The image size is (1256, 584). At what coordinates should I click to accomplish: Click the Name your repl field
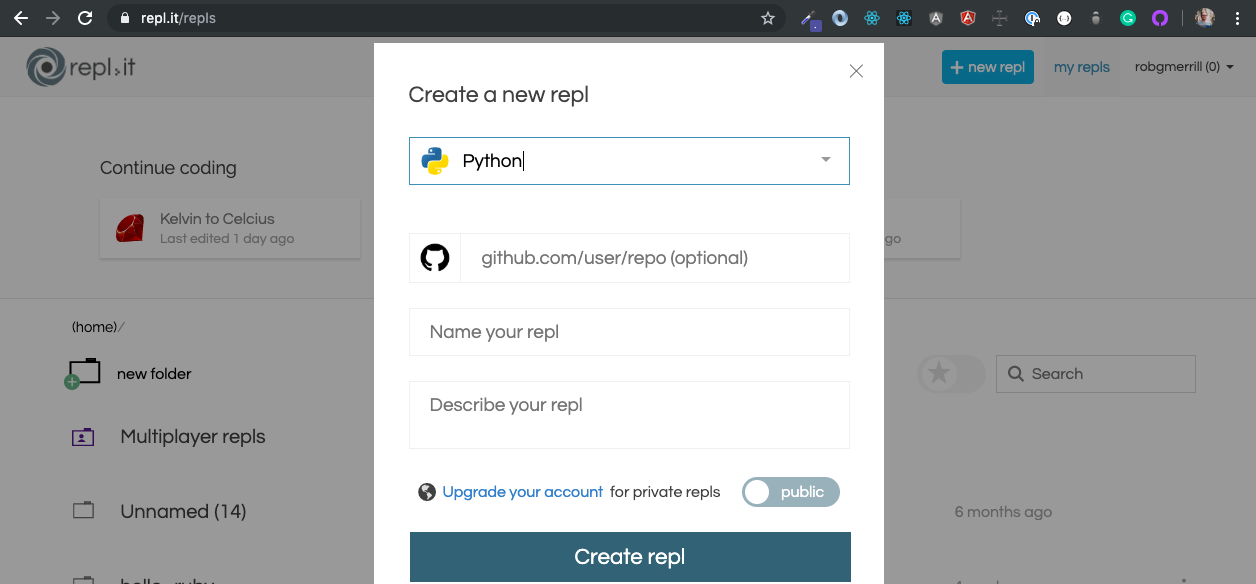629,332
